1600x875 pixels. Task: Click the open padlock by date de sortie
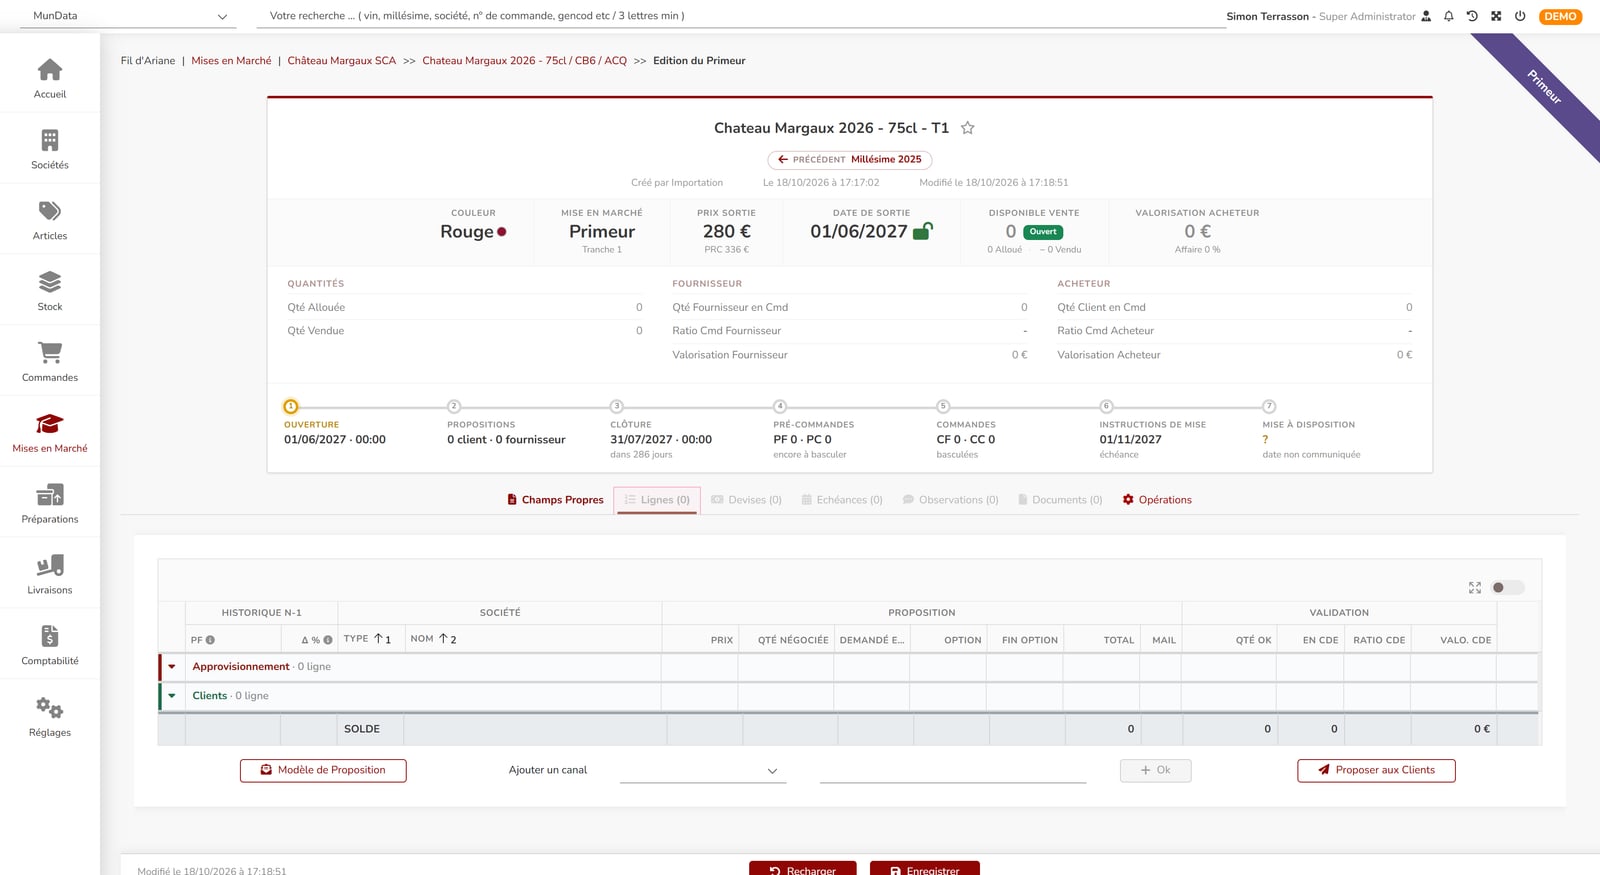tap(923, 231)
